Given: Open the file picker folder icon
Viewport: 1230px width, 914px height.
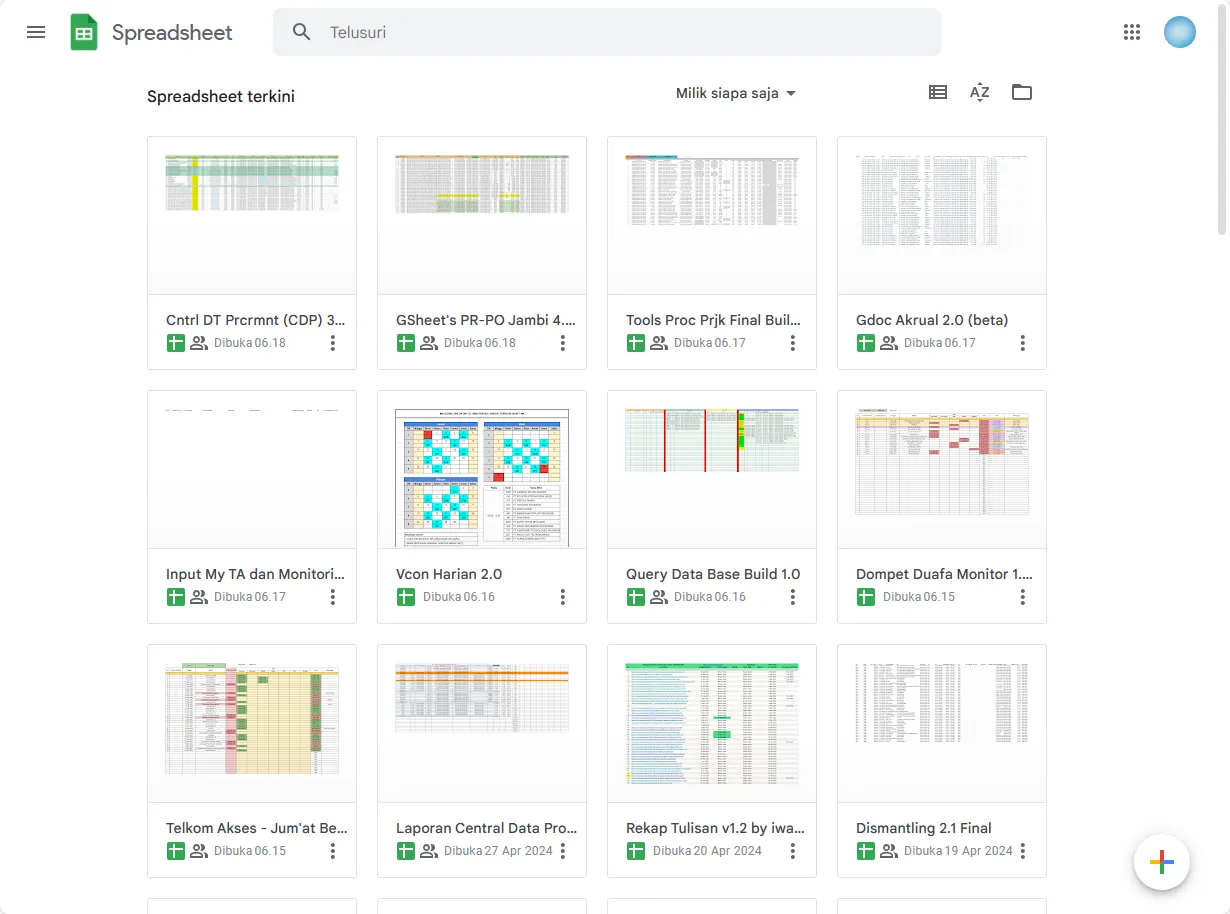Looking at the screenshot, I should pos(1021,93).
